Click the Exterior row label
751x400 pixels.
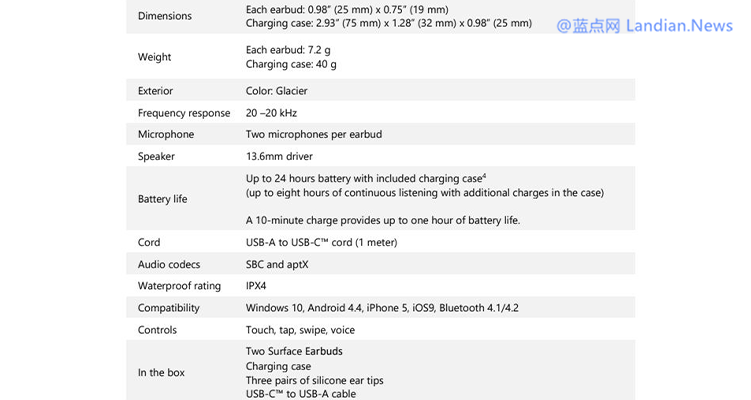155,91
